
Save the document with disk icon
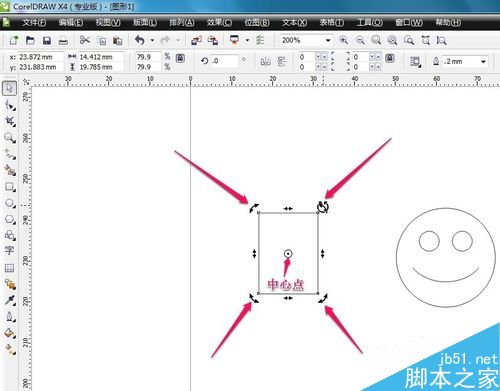pos(47,40)
